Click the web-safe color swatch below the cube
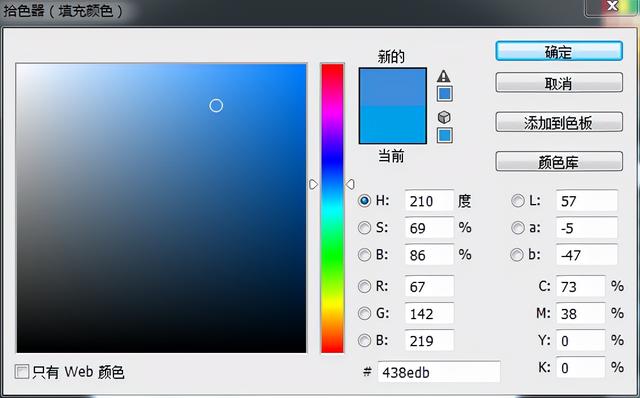640x398 pixels. click(x=444, y=135)
